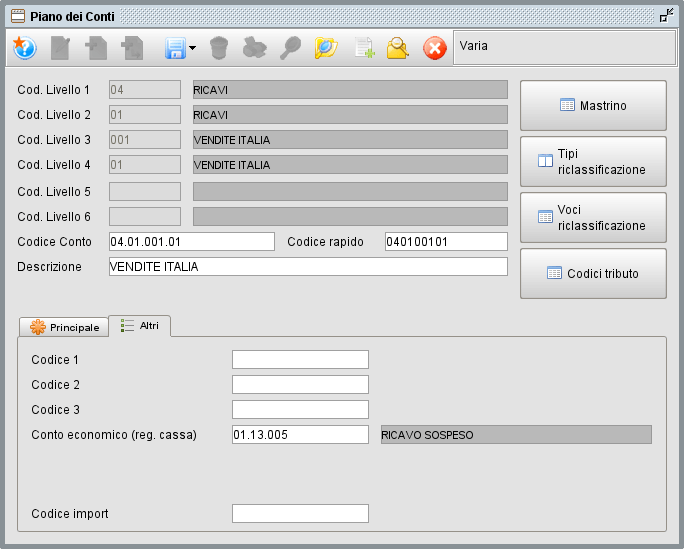
Task: Click the Codice Conto field
Action: [x=192, y=242]
